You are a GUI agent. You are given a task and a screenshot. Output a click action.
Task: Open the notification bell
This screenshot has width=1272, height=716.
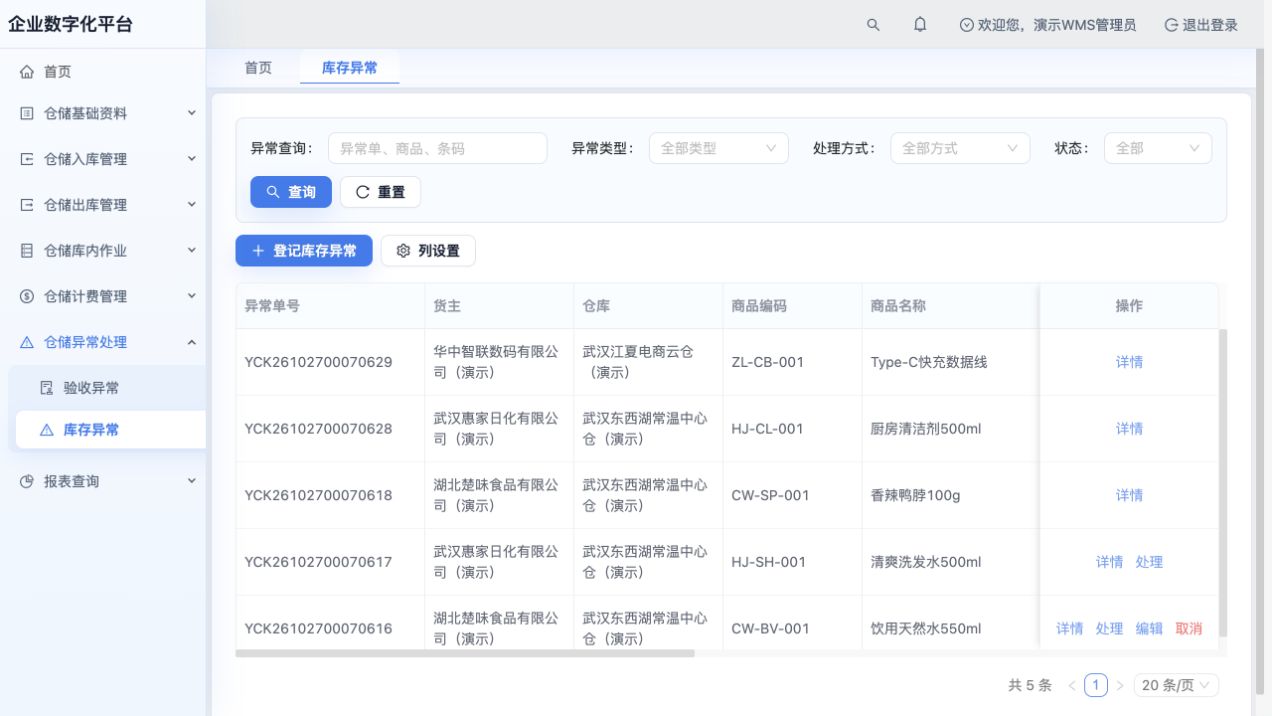(x=920, y=25)
